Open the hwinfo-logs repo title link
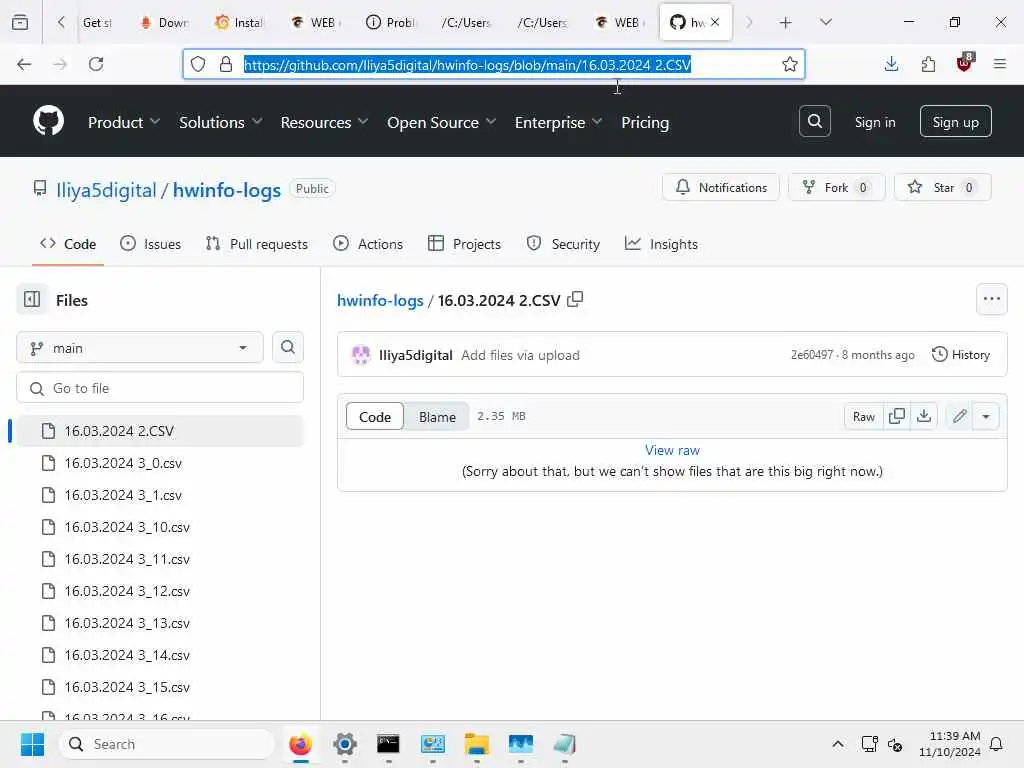The image size is (1024, 768). [227, 190]
